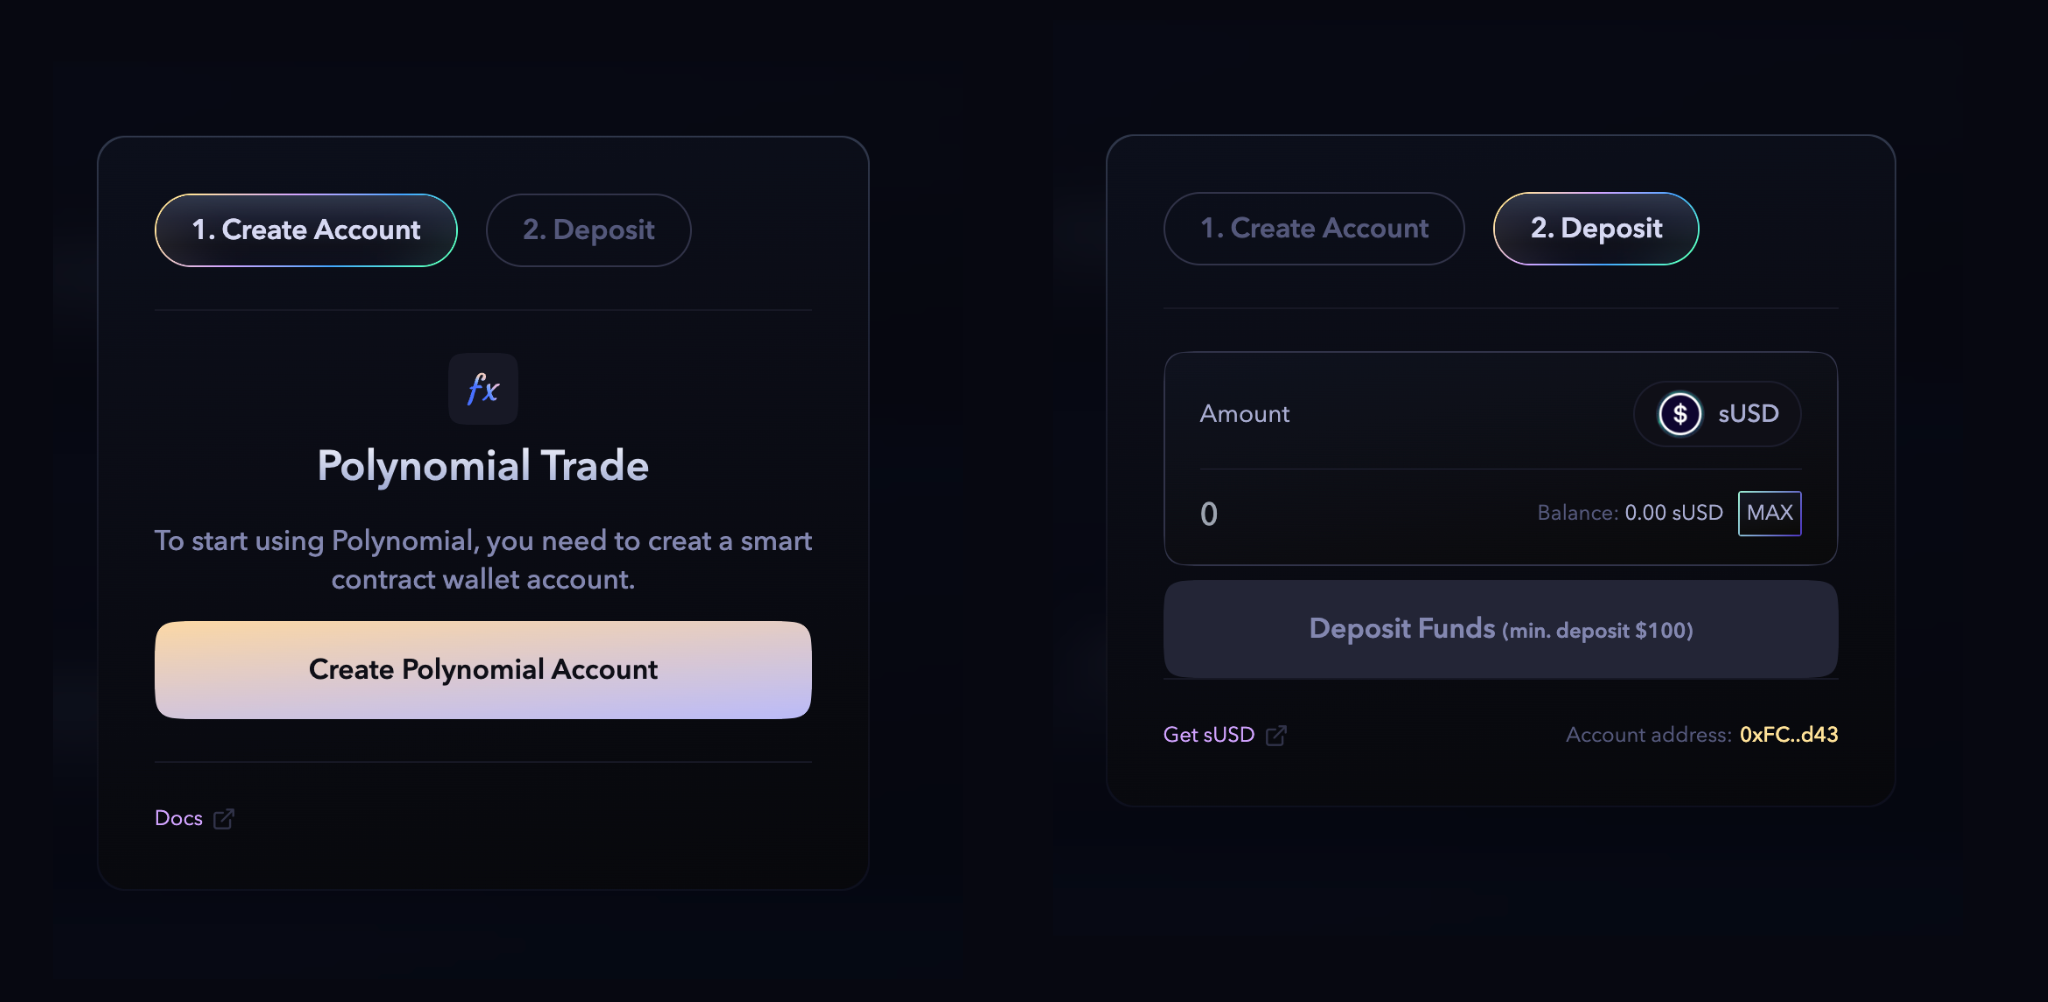Viewport: 2048px width, 1002px height.
Task: Click the external link icon beside Get sUSD
Action: coord(1276,736)
